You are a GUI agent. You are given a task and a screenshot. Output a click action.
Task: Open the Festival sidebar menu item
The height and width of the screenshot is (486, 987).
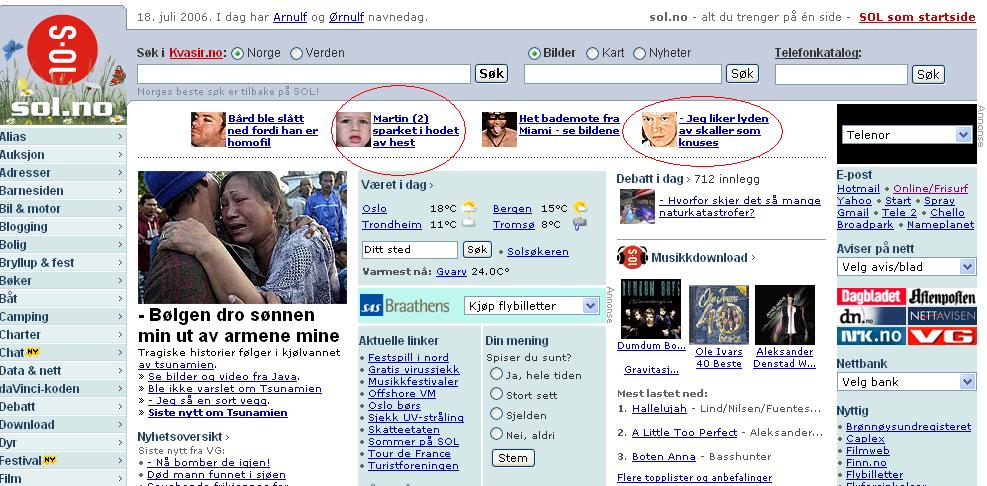pos(63,460)
